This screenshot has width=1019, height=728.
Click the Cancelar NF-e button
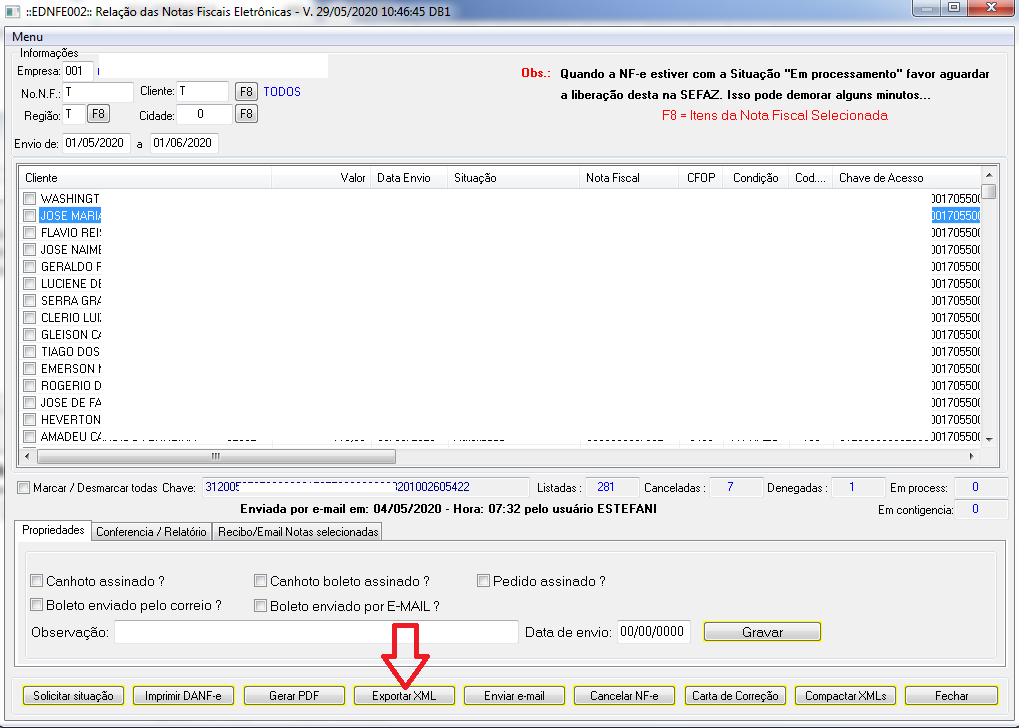click(625, 696)
